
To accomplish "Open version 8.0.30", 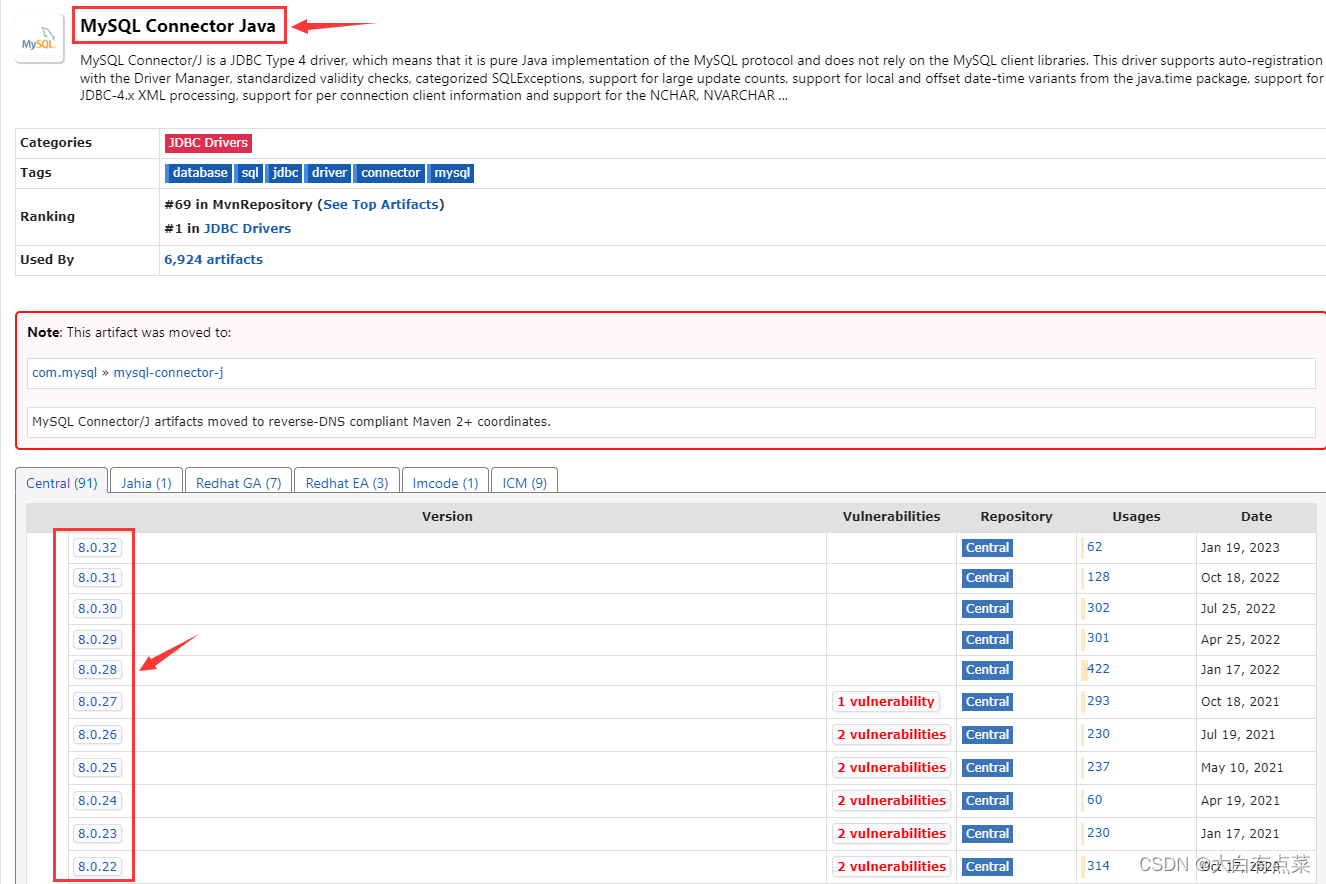I will point(97,609).
